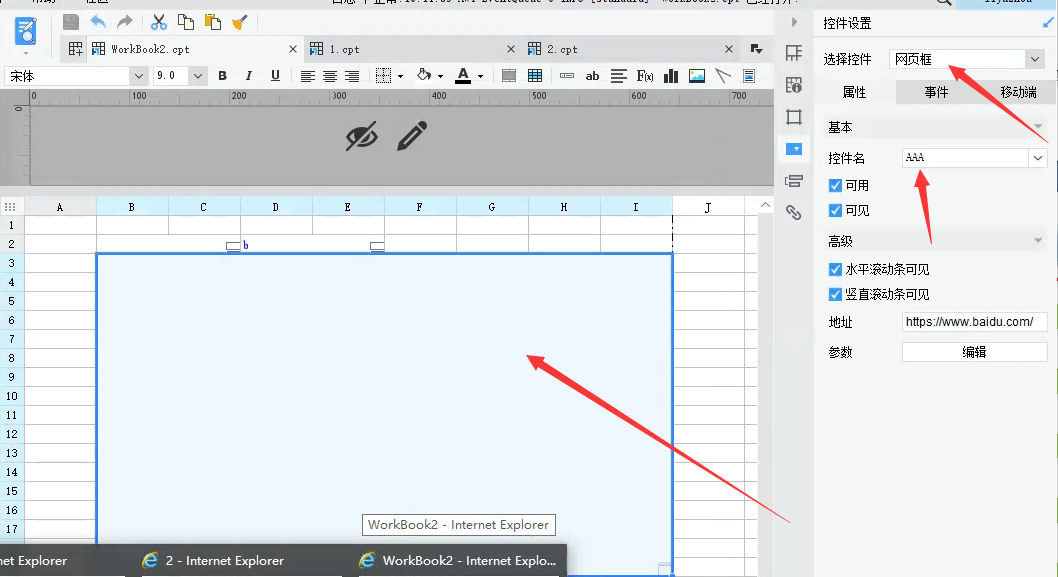Screen dimensions: 1058x577
Task: Undo the last action
Action: point(98,22)
